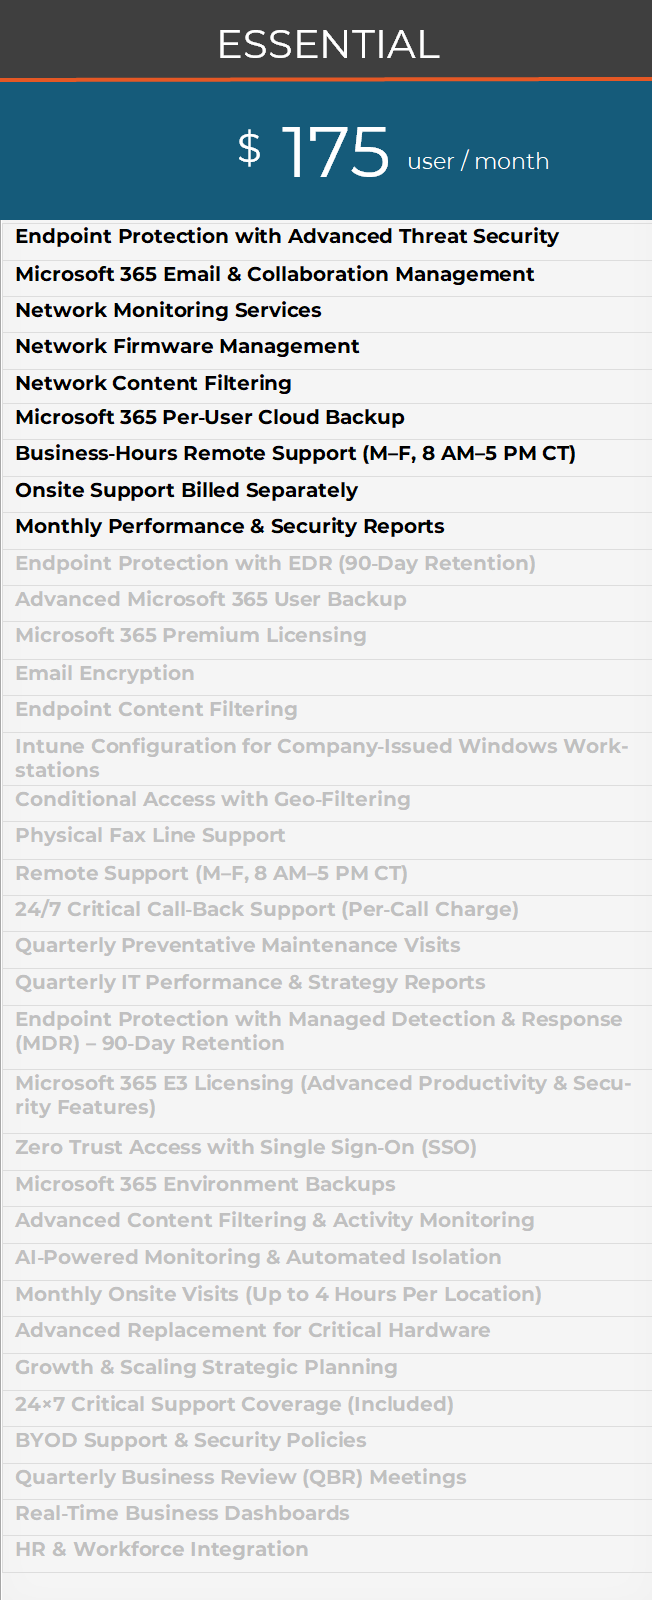Click Onsite Support Billed Separately

coord(186,490)
